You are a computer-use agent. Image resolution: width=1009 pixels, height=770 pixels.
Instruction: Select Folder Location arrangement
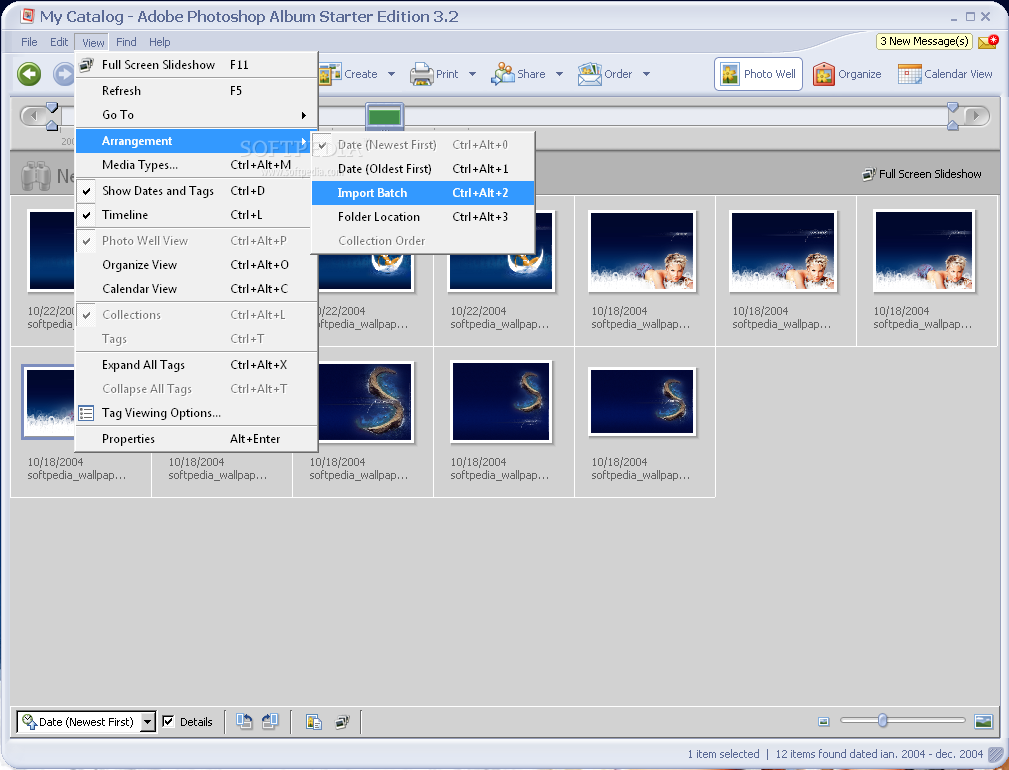423,217
